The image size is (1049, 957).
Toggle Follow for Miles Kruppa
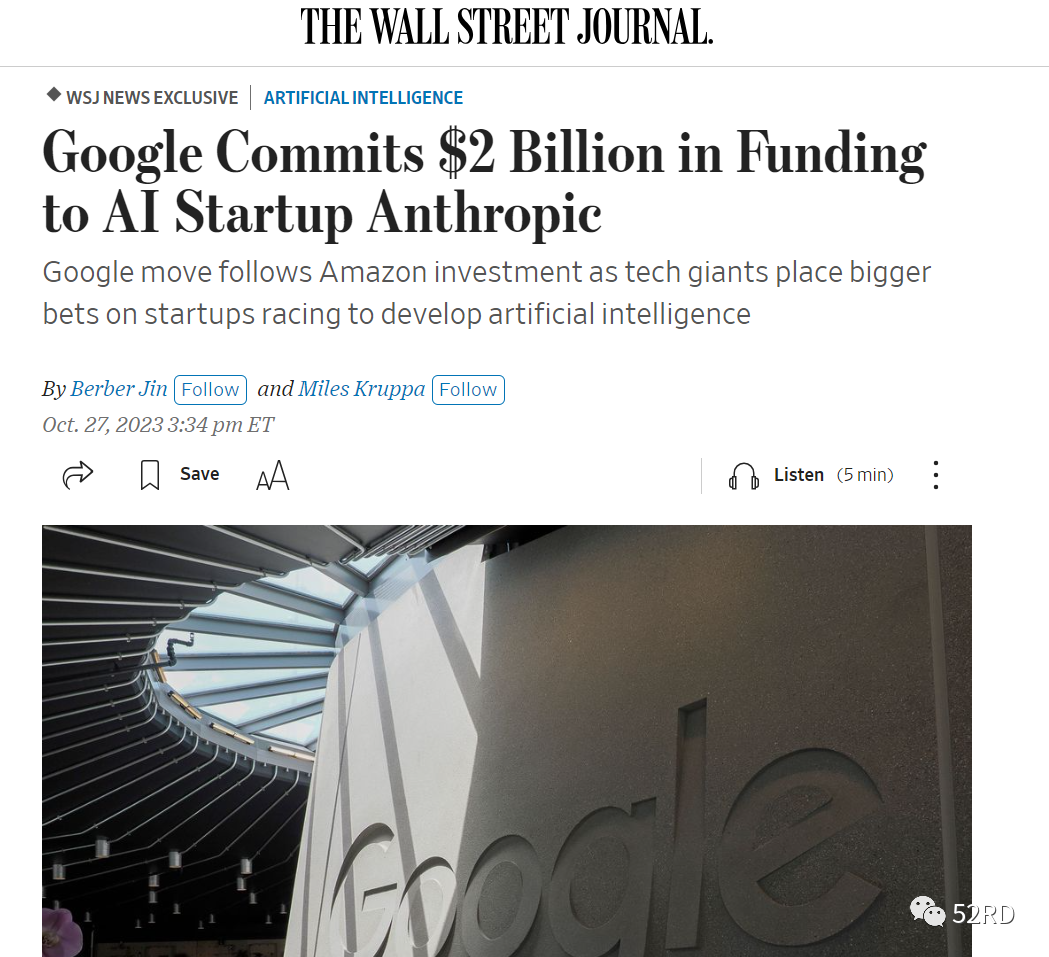[468, 390]
